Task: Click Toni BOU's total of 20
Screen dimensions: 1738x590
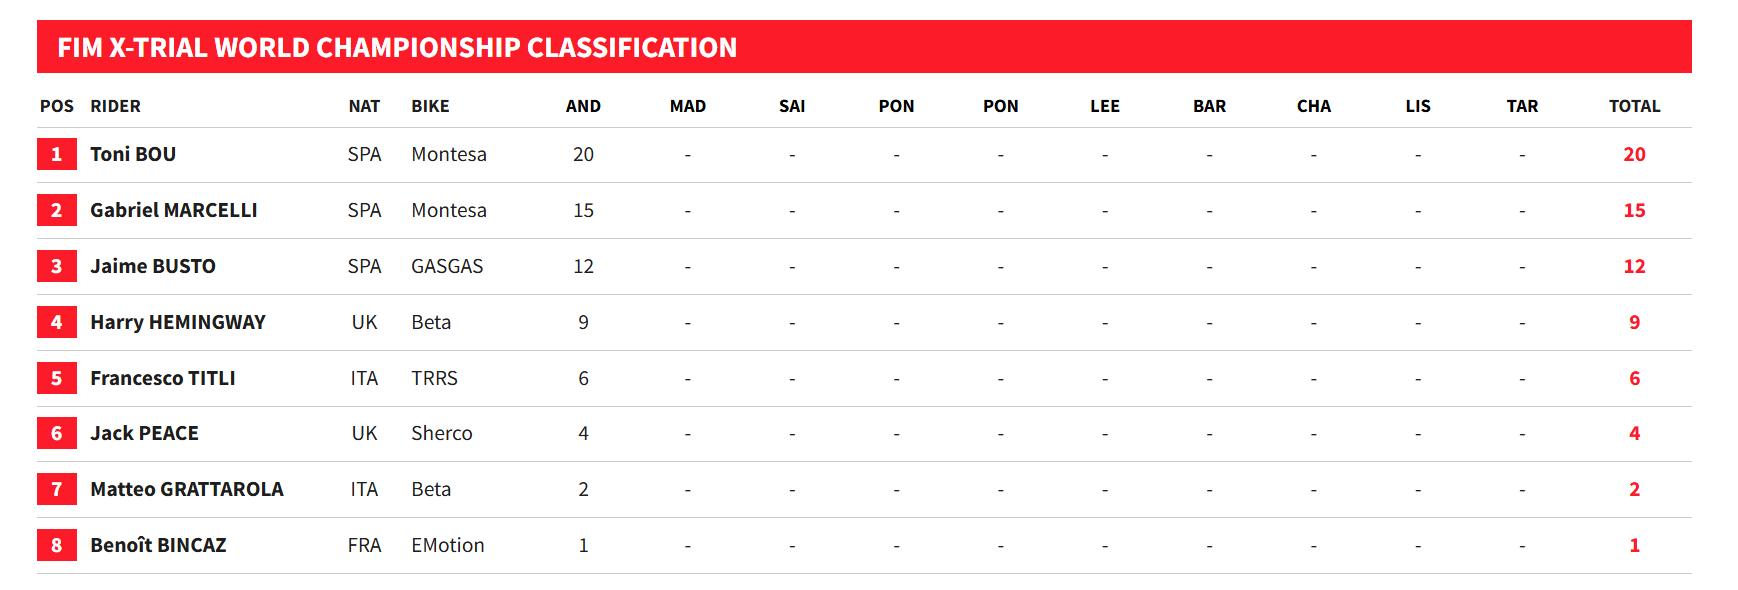Action: tap(1634, 155)
